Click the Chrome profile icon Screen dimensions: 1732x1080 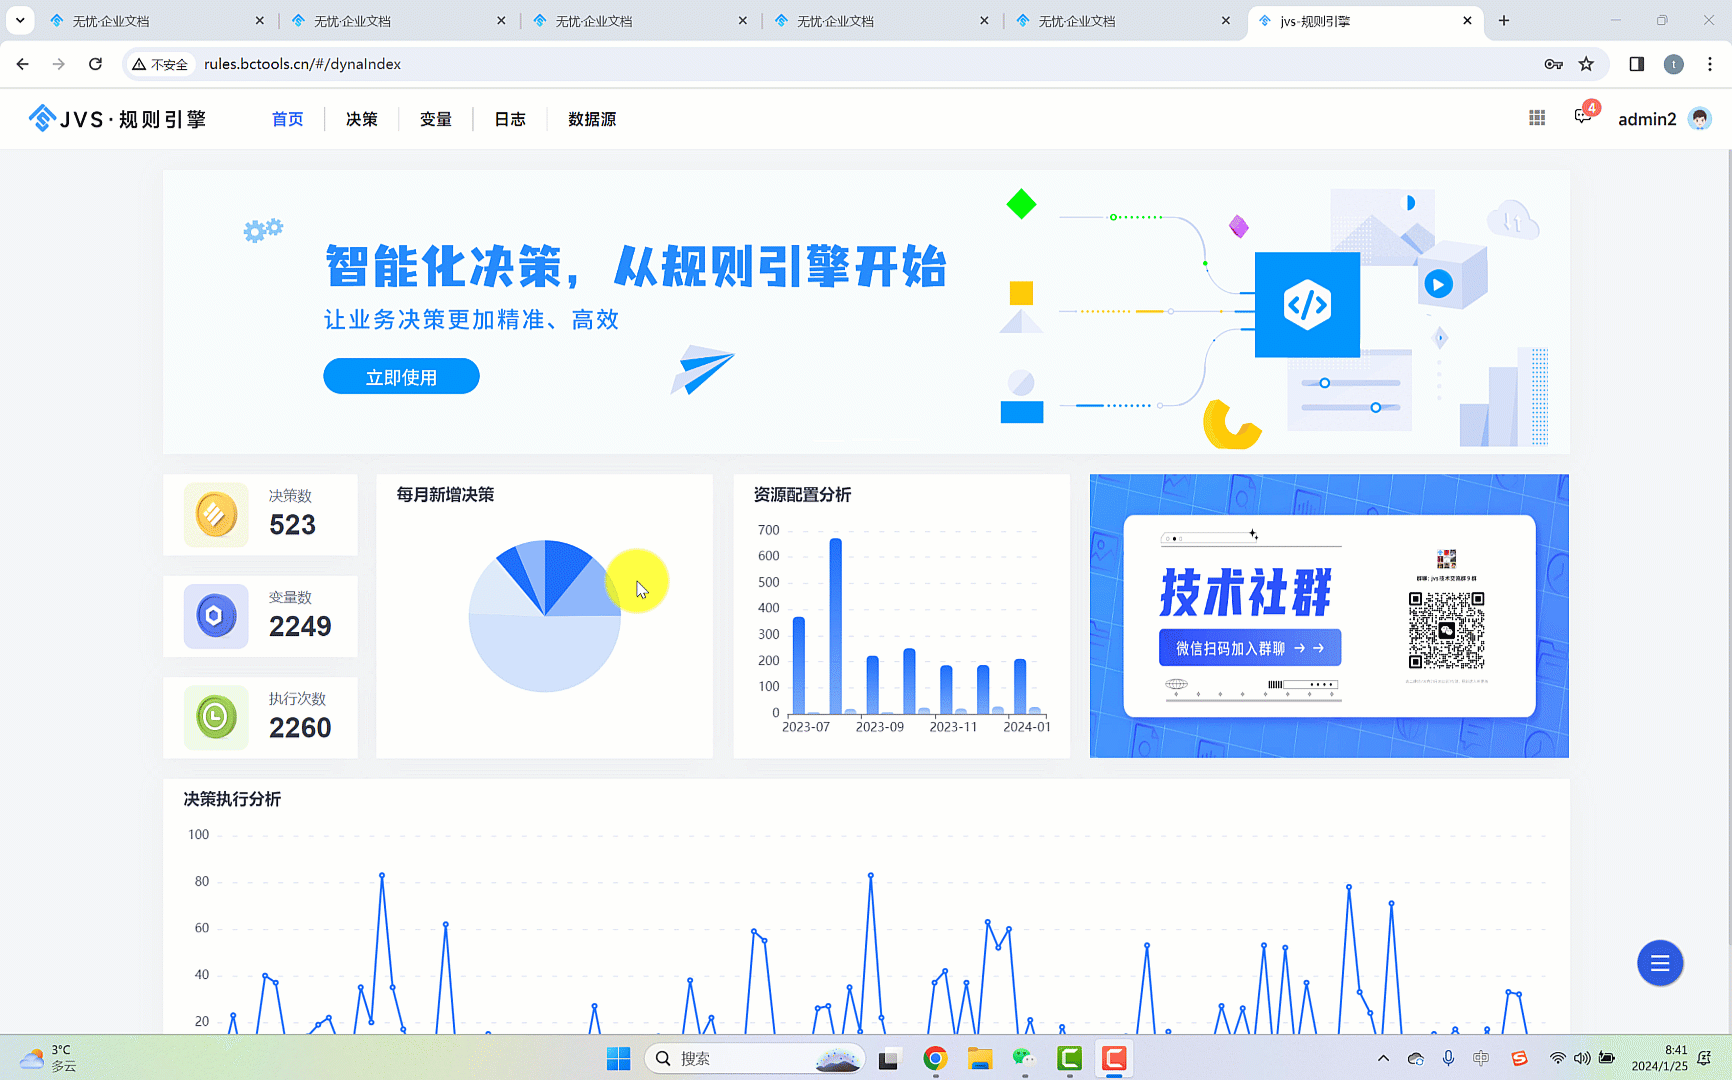tap(1673, 64)
